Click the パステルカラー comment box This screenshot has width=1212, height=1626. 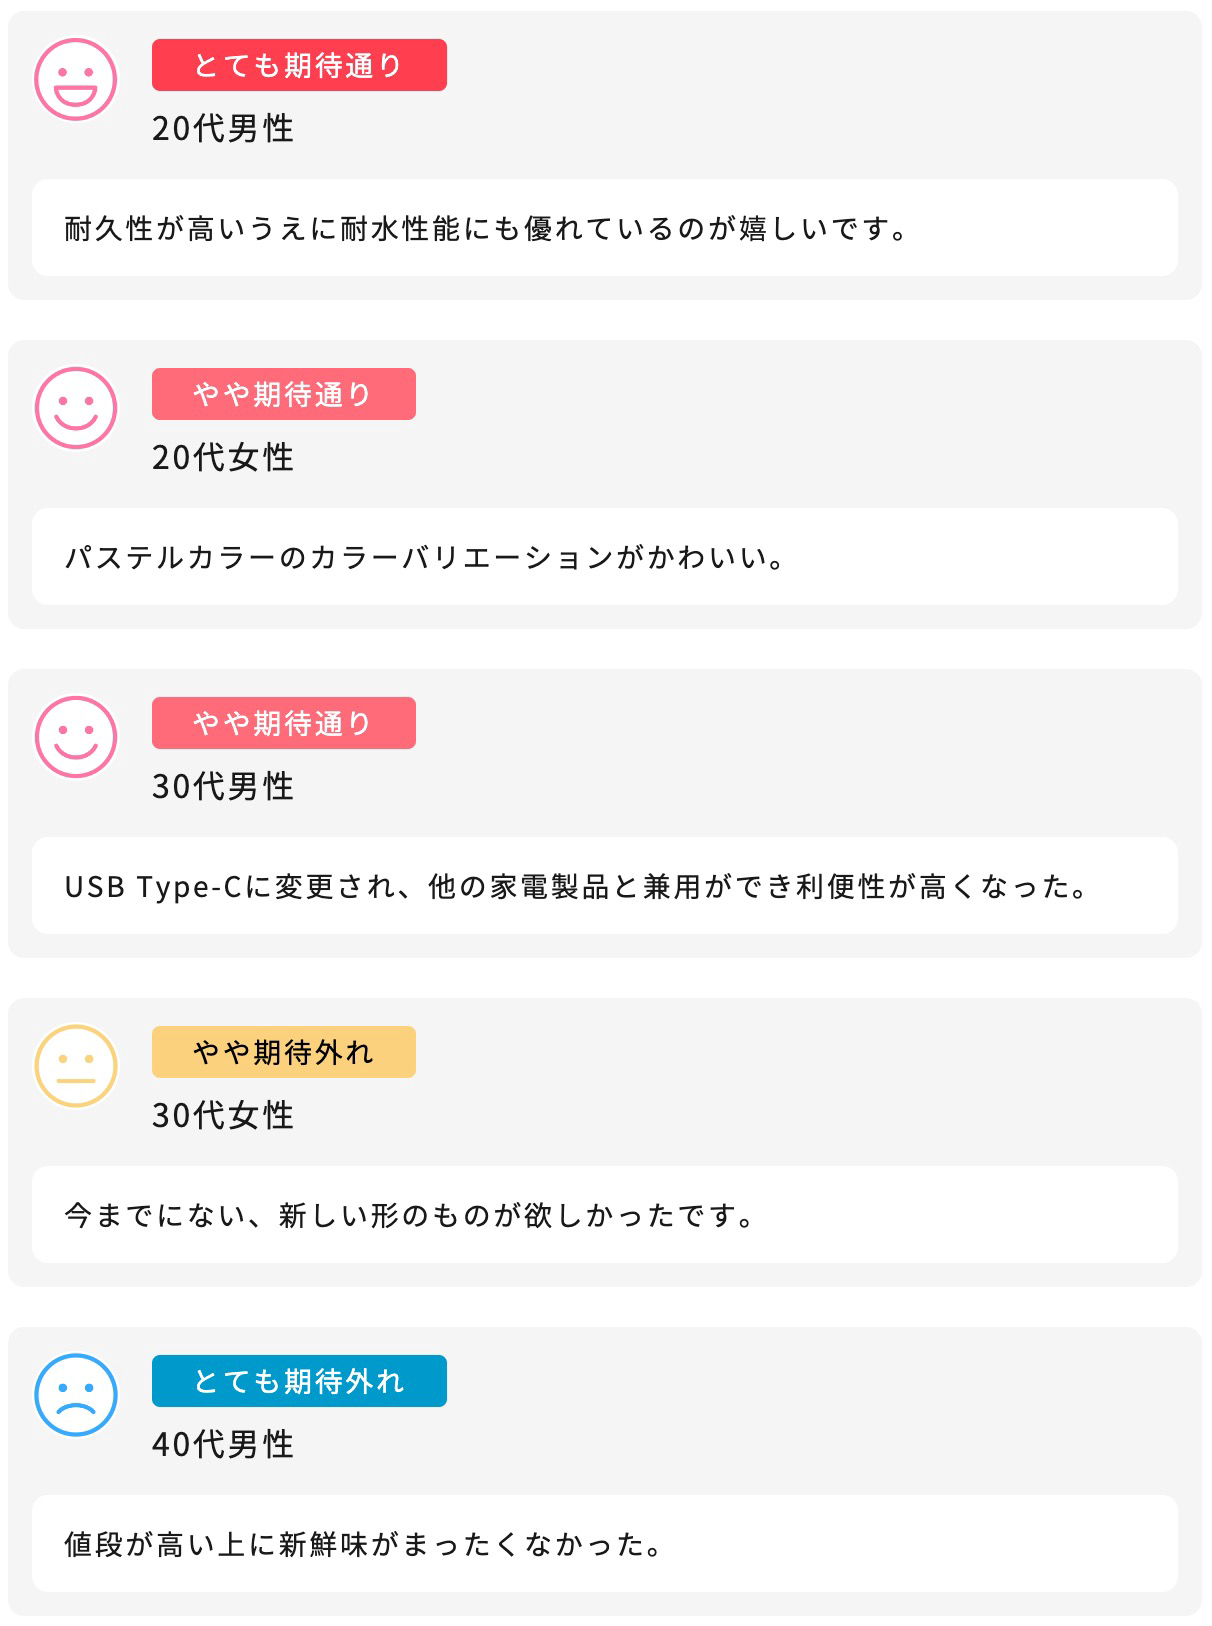(604, 557)
